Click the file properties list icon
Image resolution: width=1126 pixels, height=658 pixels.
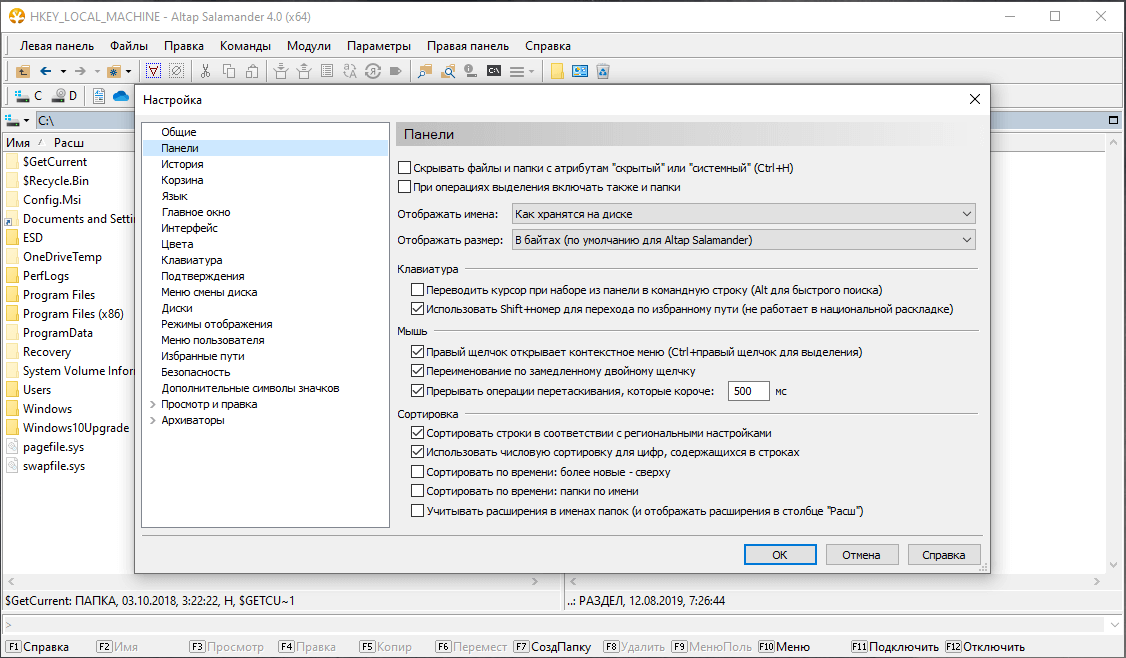[327, 71]
